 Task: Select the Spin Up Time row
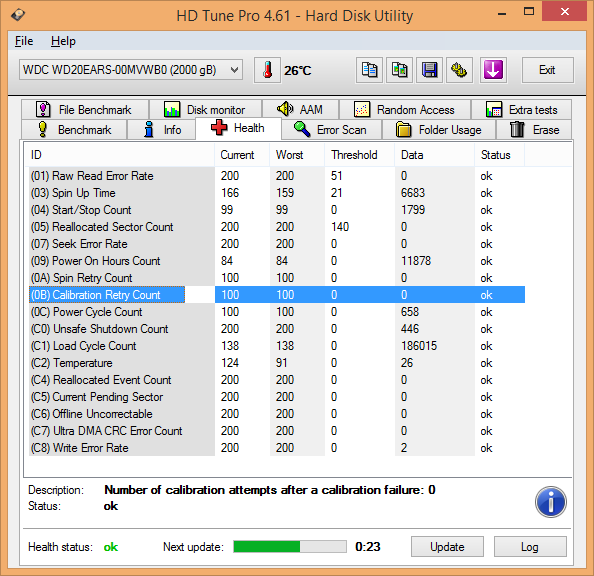[x=277, y=193]
